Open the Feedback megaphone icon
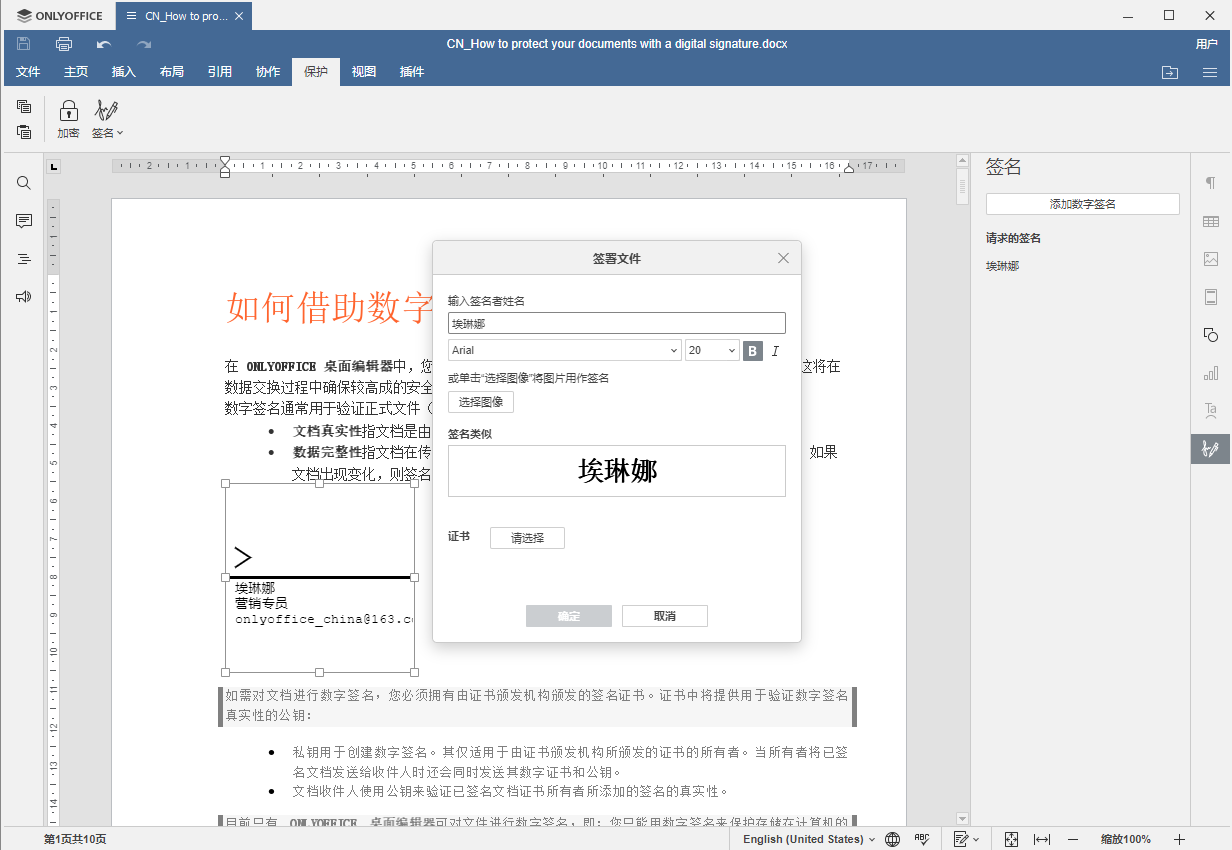 [x=24, y=297]
